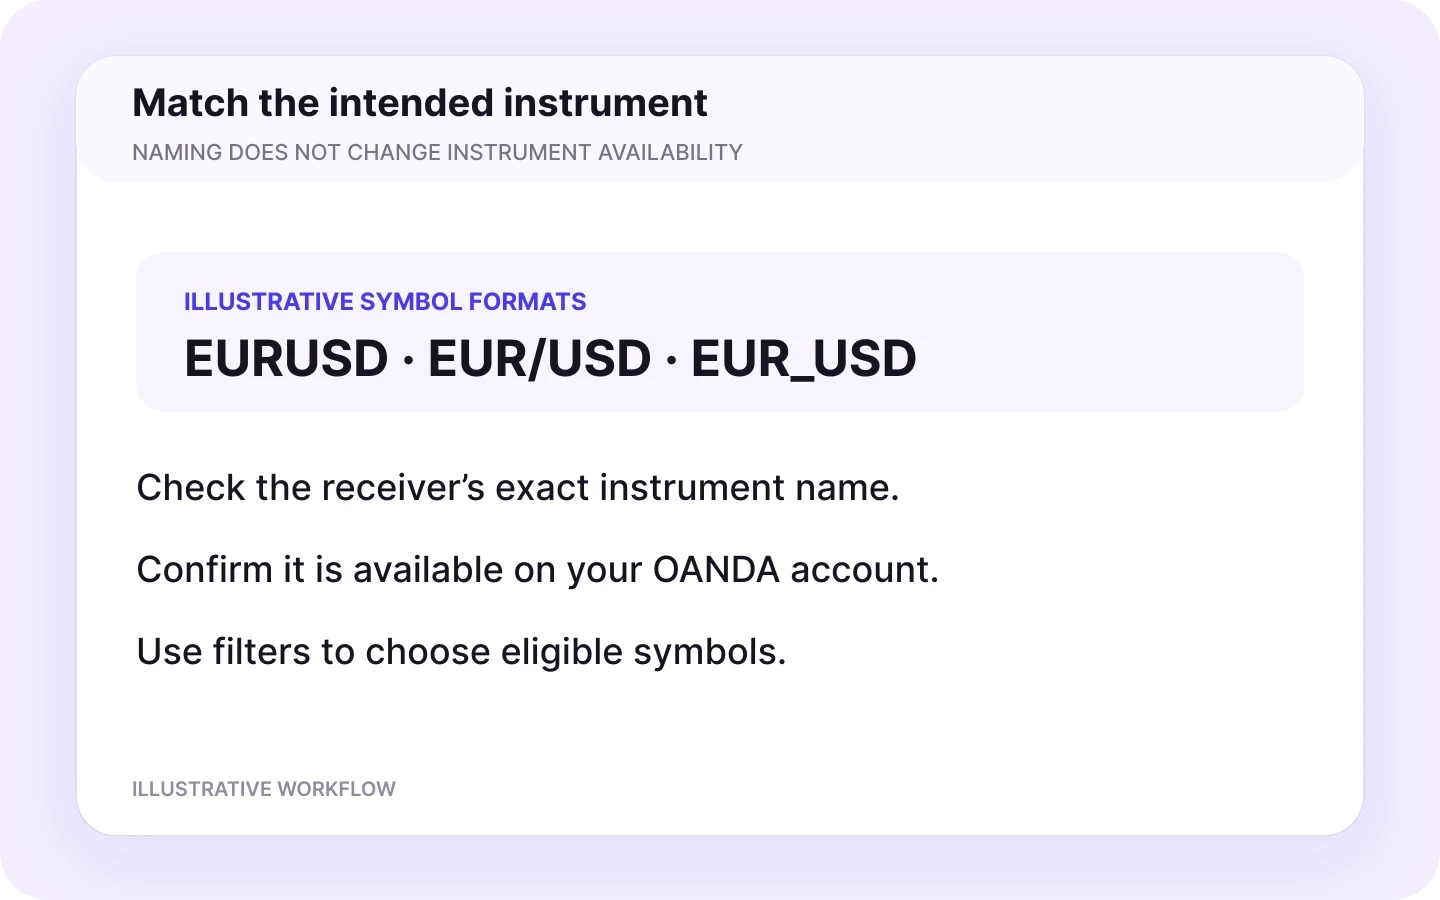Click the word 'receiver's' in first line
Screen dimensions: 1440x900
pos(406,488)
